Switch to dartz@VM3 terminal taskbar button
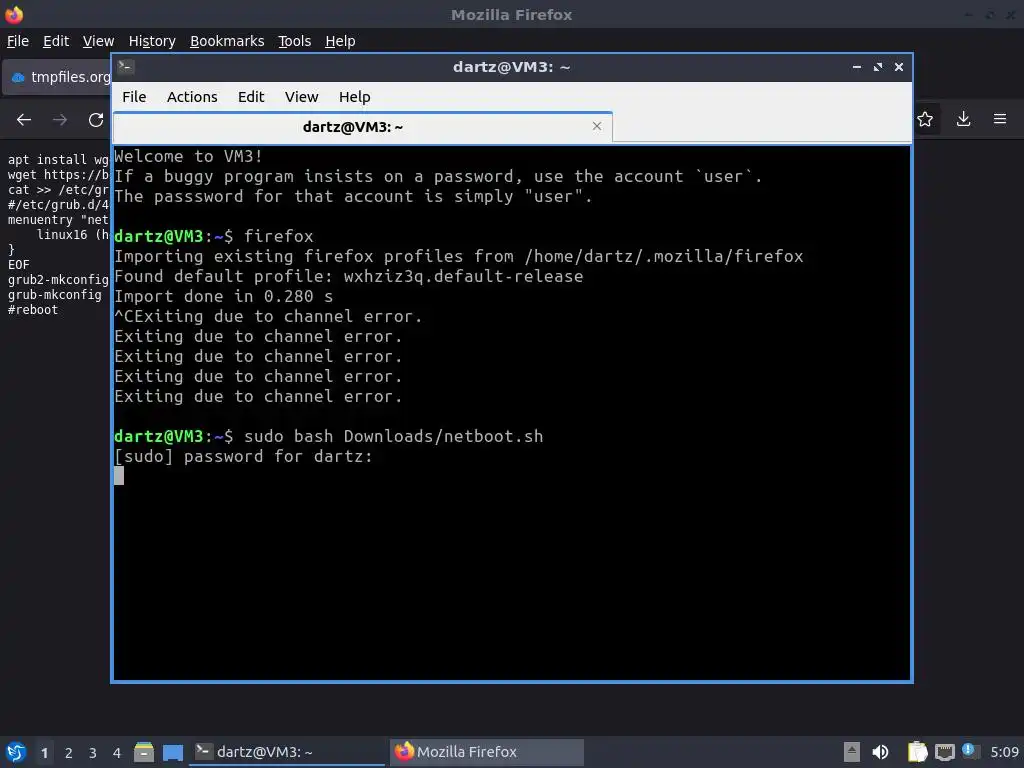 pos(287,752)
